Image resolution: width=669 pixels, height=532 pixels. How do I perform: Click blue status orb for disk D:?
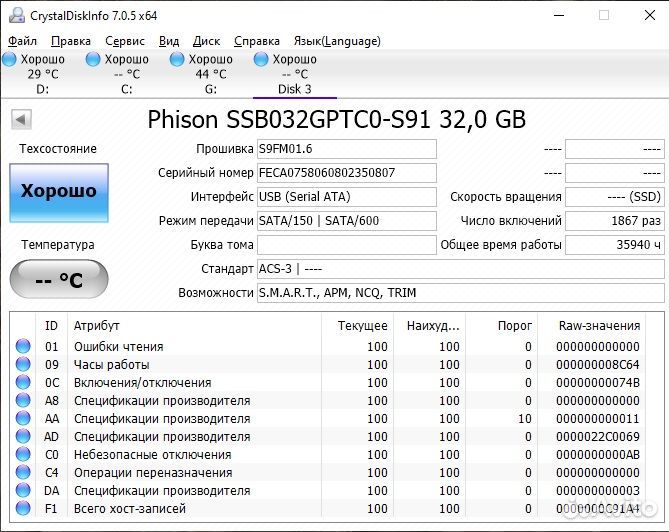[x=9, y=59]
